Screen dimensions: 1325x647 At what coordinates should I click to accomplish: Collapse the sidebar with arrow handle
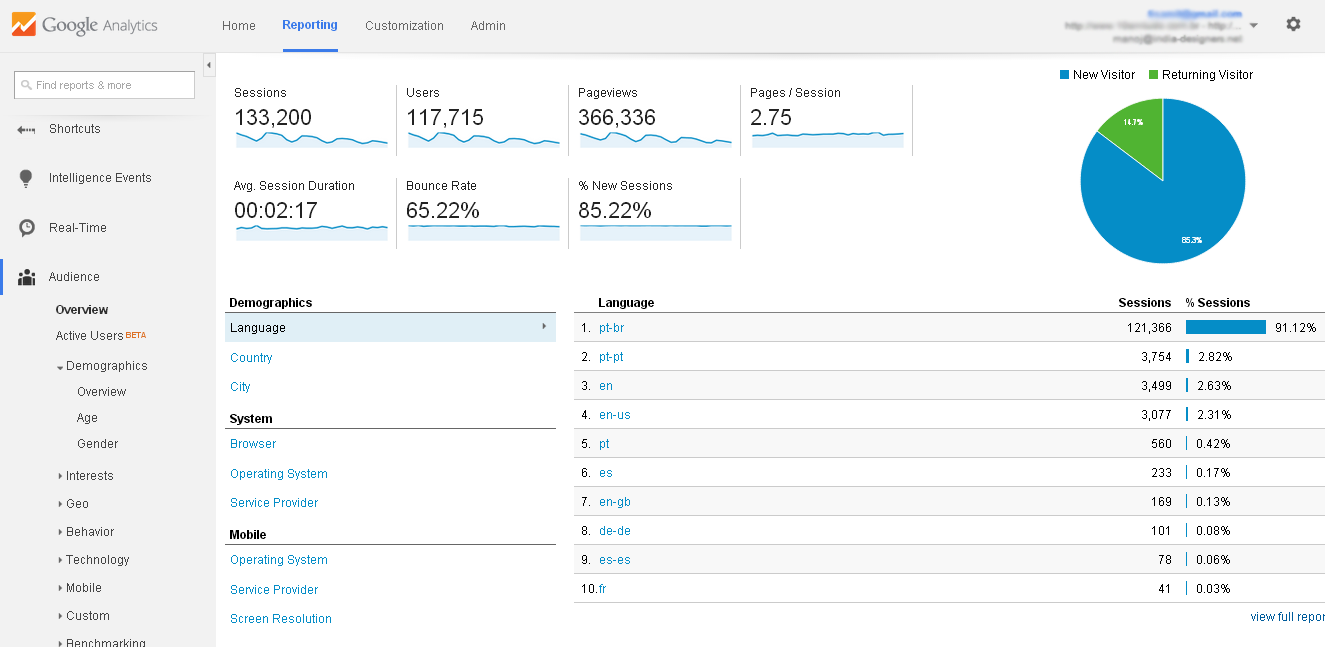209,65
